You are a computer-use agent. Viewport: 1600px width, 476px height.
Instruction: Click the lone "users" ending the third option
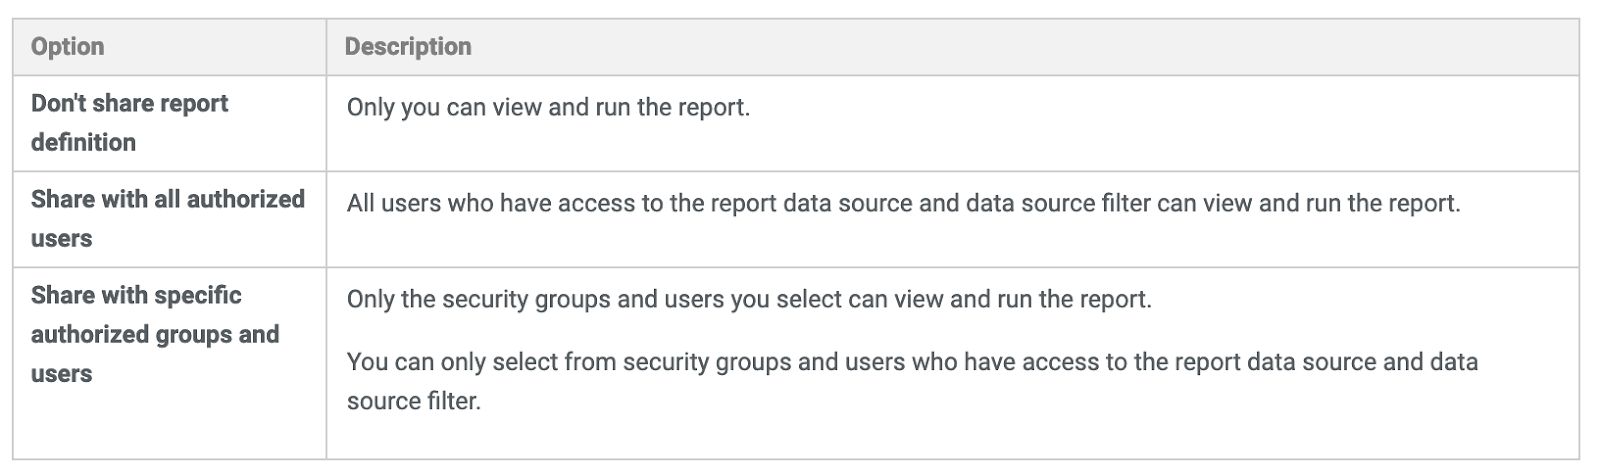(x=61, y=373)
